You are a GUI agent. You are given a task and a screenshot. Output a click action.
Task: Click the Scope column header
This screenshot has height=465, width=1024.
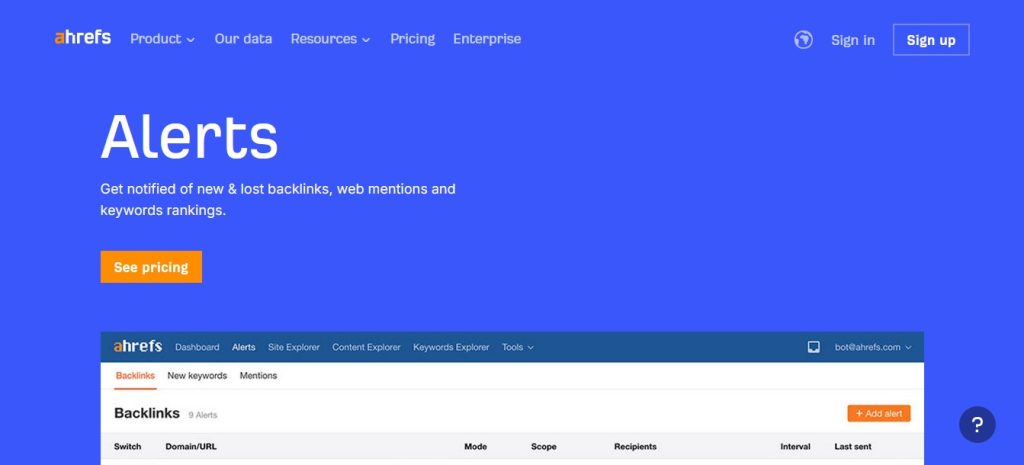click(543, 447)
